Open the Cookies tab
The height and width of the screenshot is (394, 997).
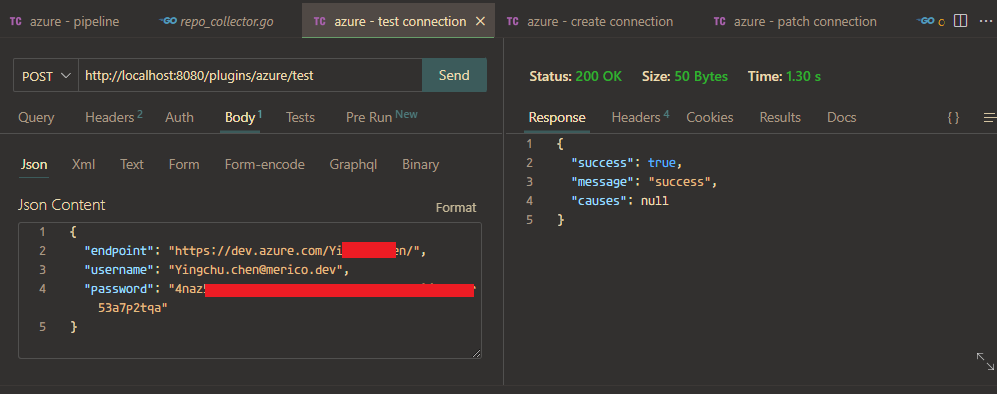(710, 118)
